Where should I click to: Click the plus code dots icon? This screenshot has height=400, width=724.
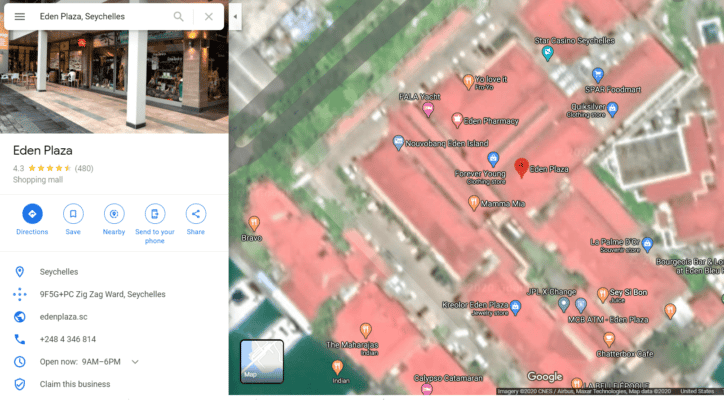click(x=19, y=294)
